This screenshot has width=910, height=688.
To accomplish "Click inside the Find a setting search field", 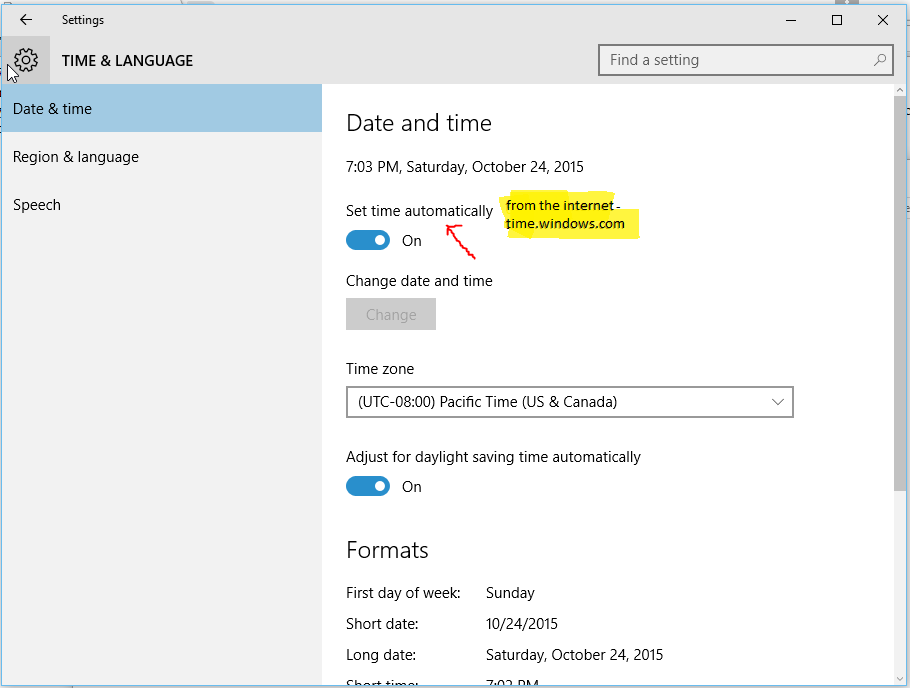I will click(720, 60).
